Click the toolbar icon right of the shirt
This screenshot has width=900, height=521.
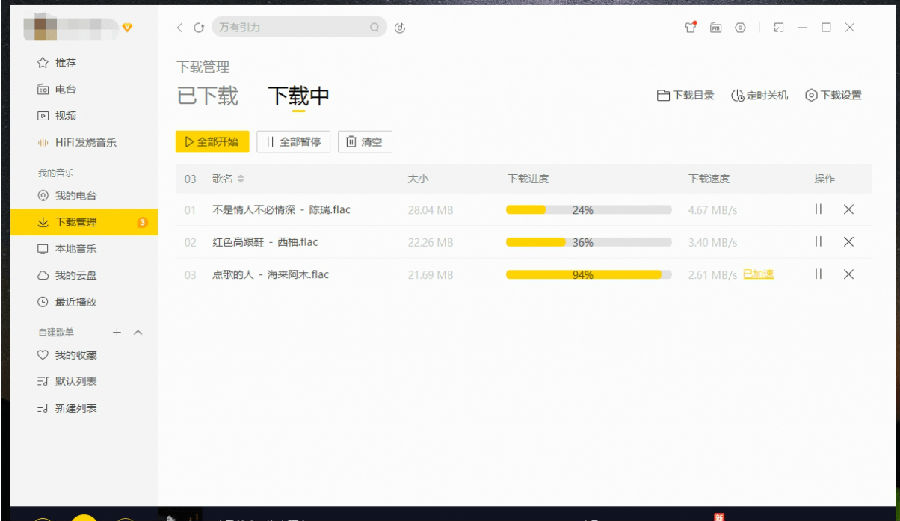(x=715, y=27)
